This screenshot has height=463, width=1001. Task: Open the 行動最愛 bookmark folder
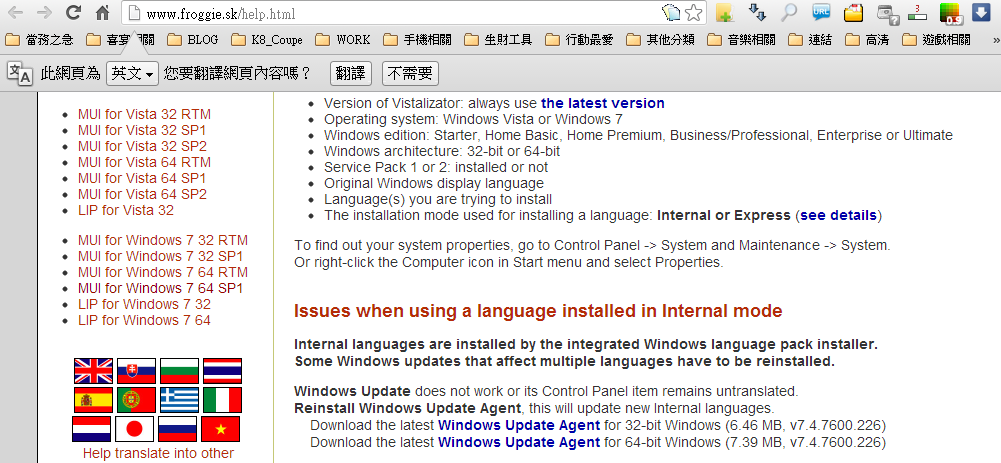point(580,40)
